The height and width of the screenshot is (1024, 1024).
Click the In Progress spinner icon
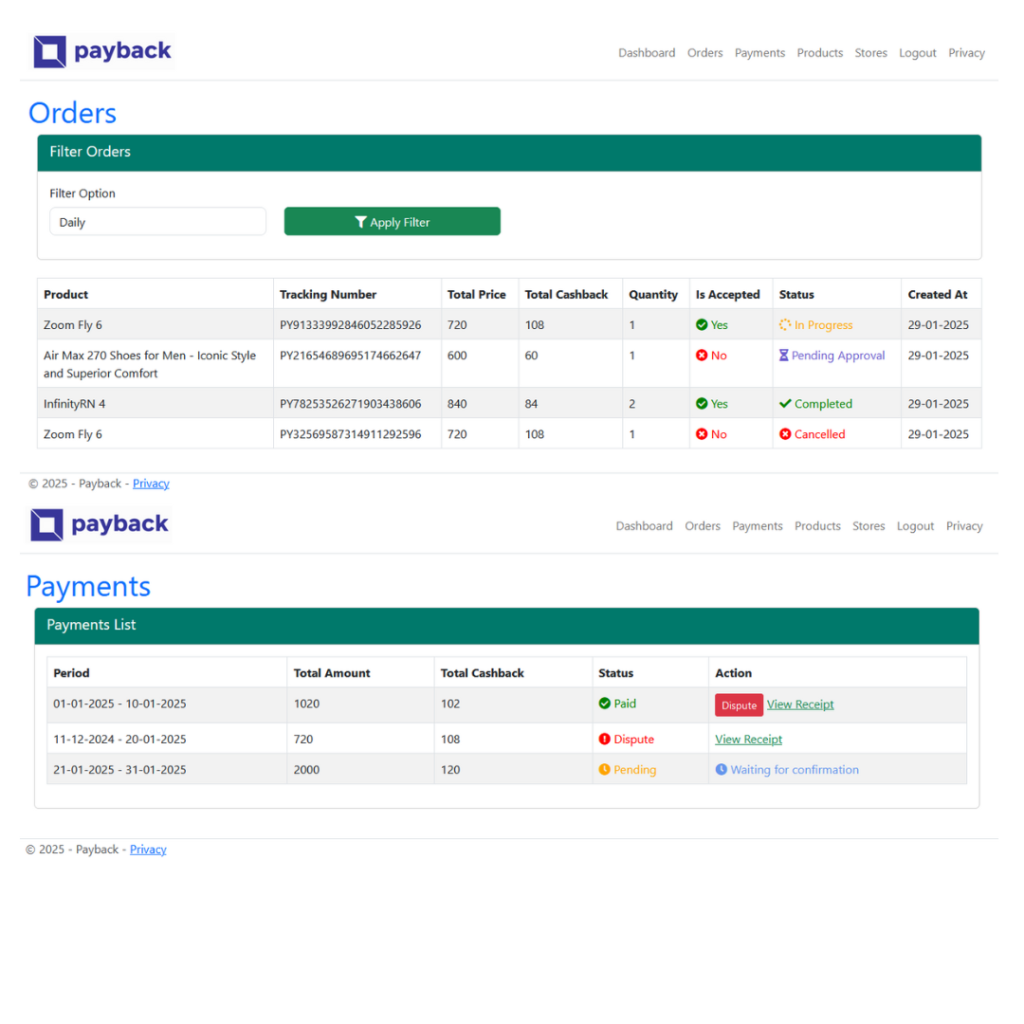pyautogui.click(x=785, y=325)
